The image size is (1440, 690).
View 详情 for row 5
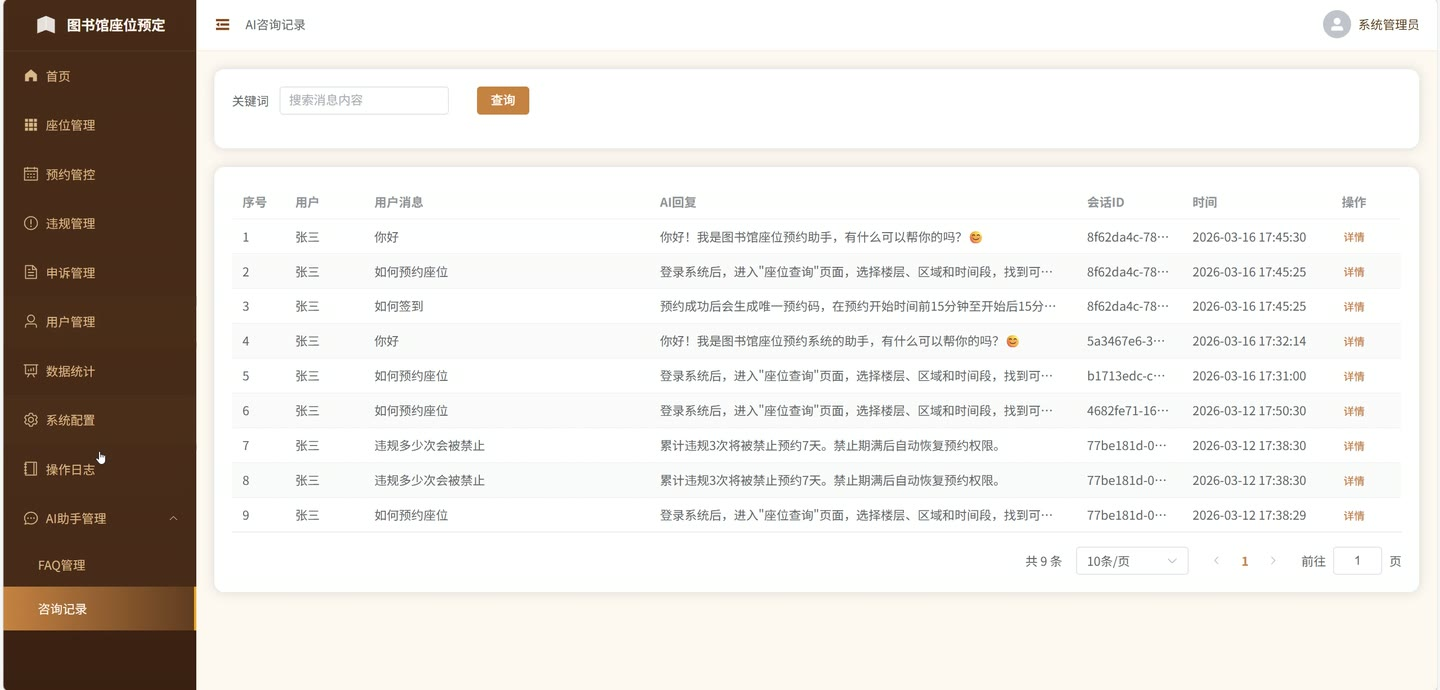click(1354, 377)
